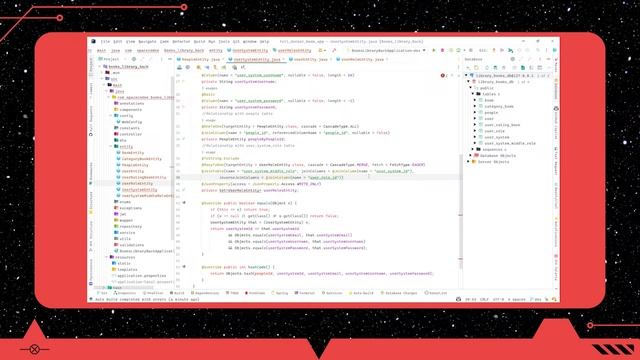Expand the book table in the Database tree
Viewport: 640px width, 360px height.
tap(476, 100)
